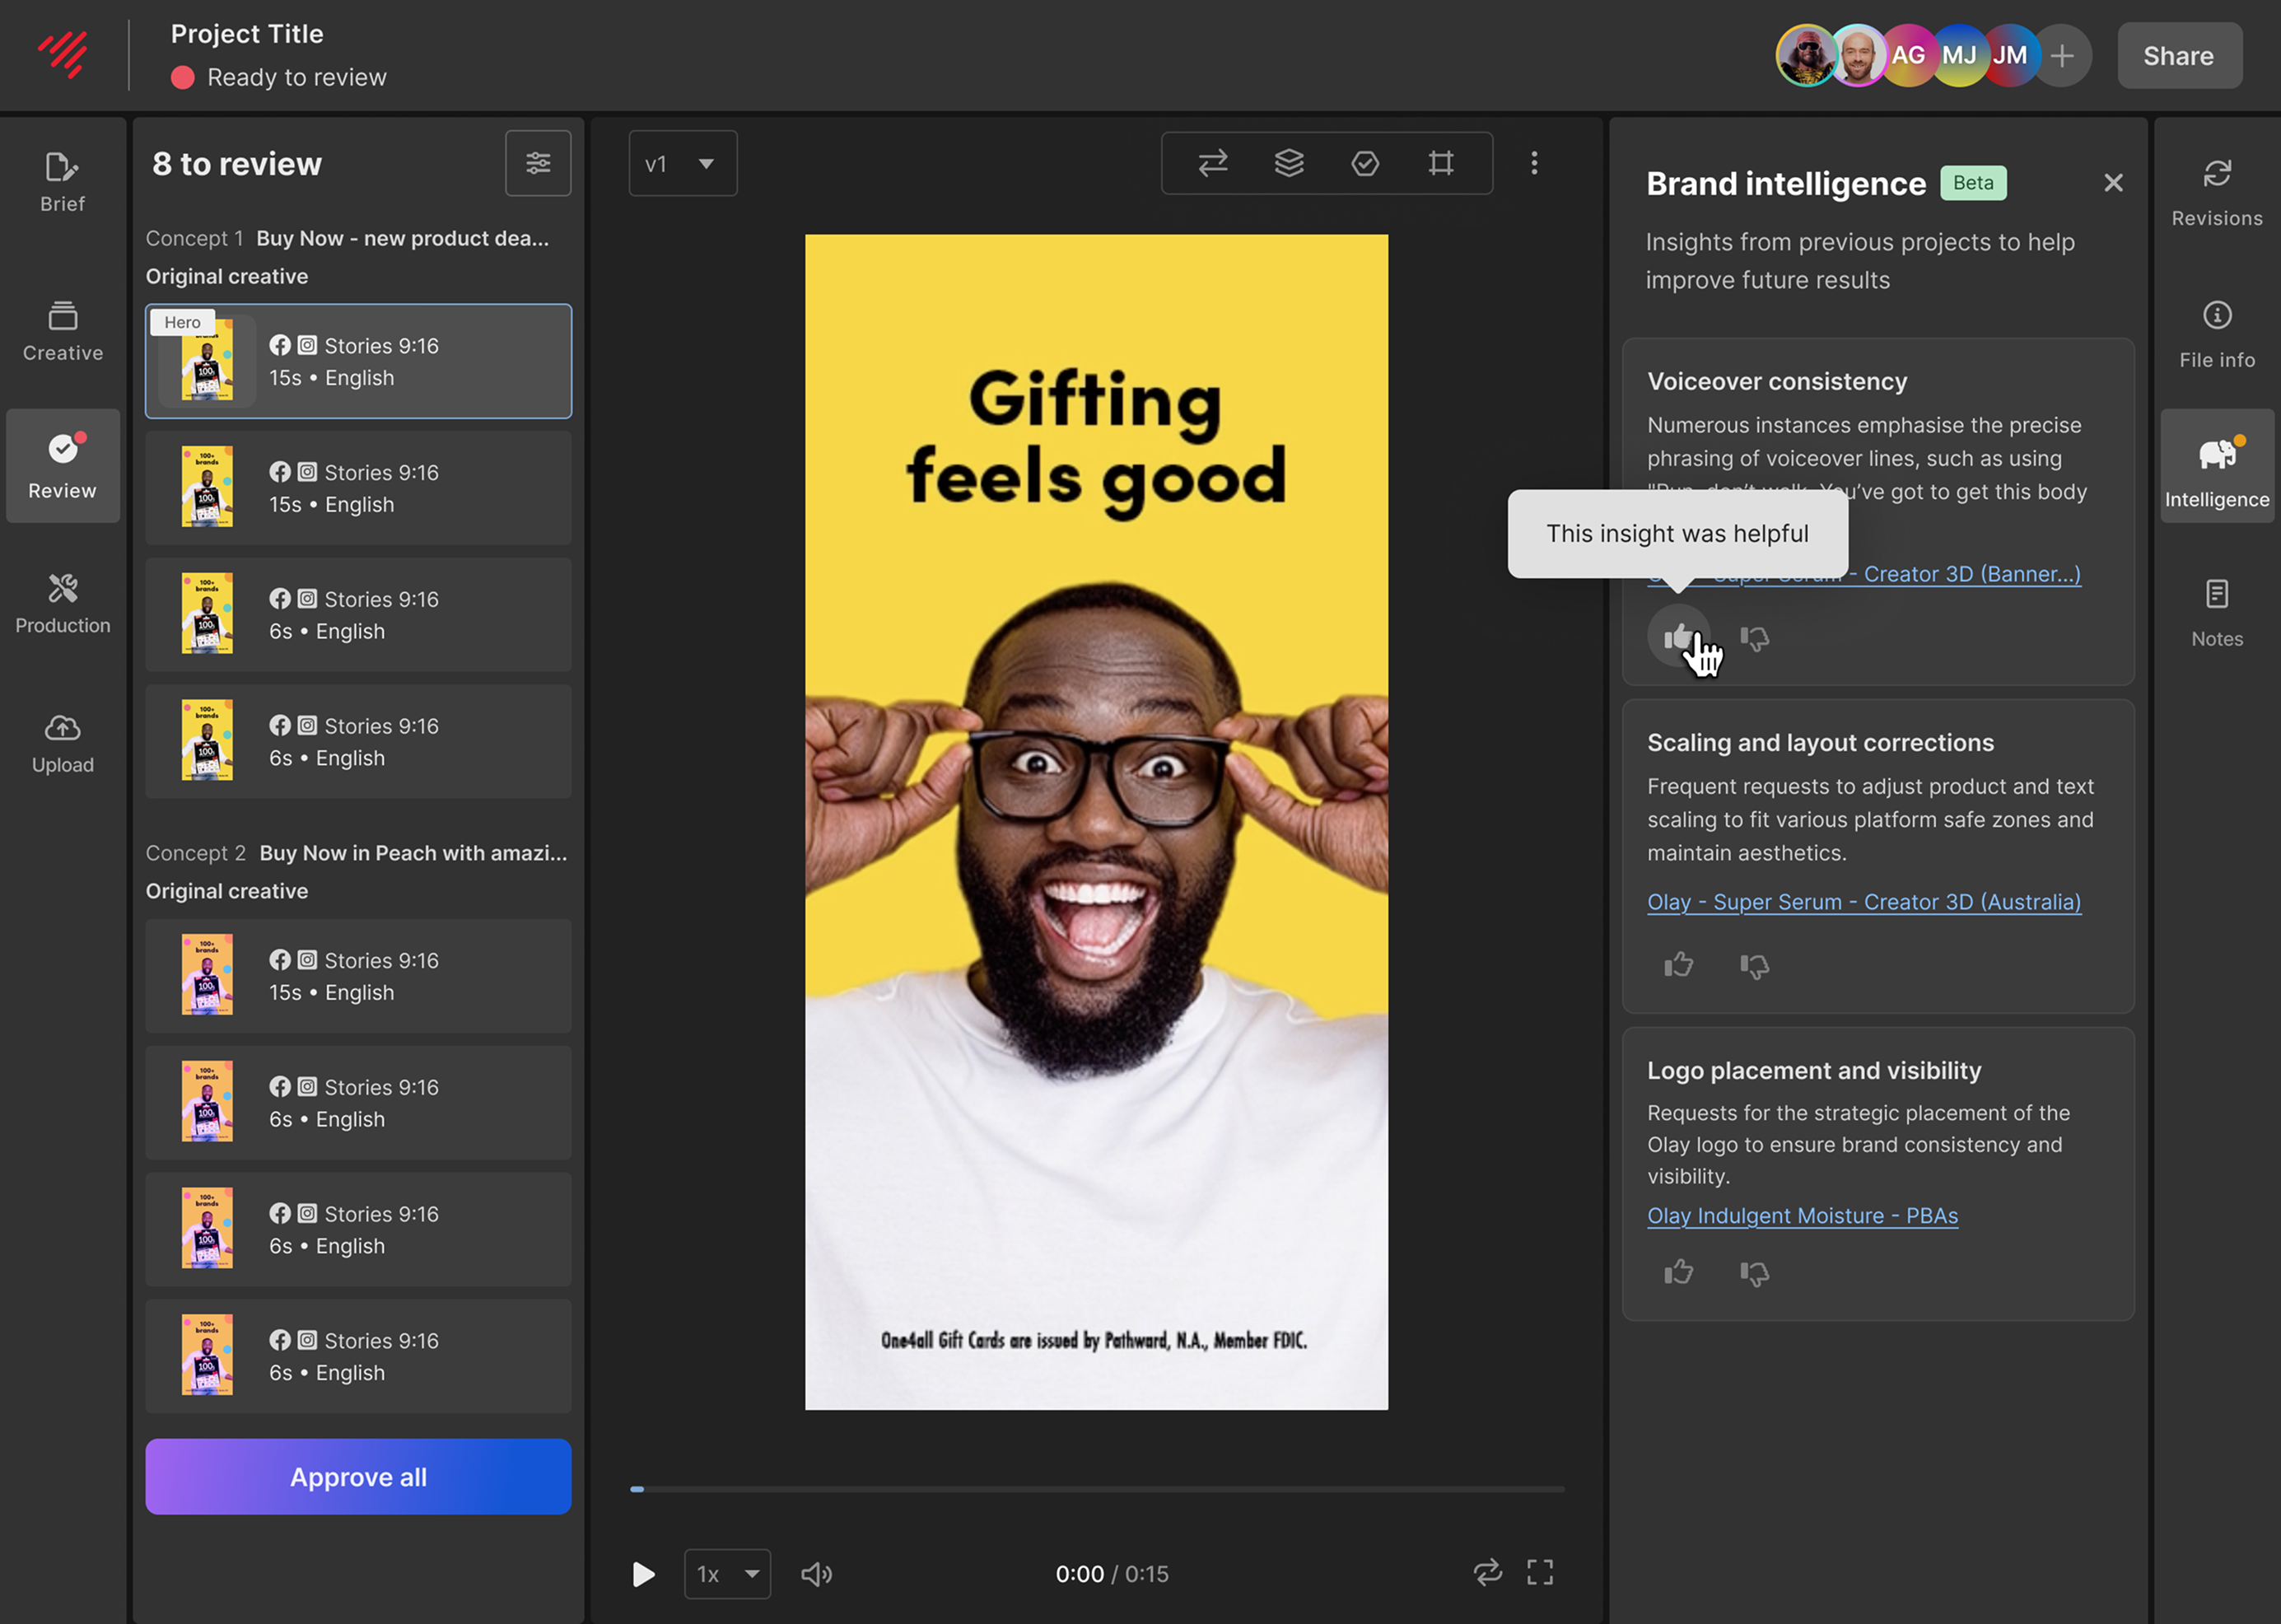Toggle loop playback on the player

tap(1487, 1572)
